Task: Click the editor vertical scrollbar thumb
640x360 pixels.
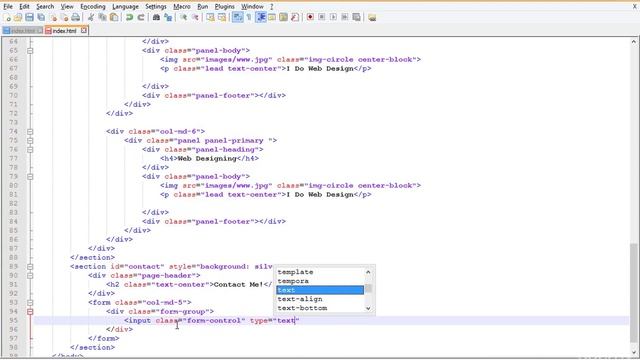Action: click(633, 293)
